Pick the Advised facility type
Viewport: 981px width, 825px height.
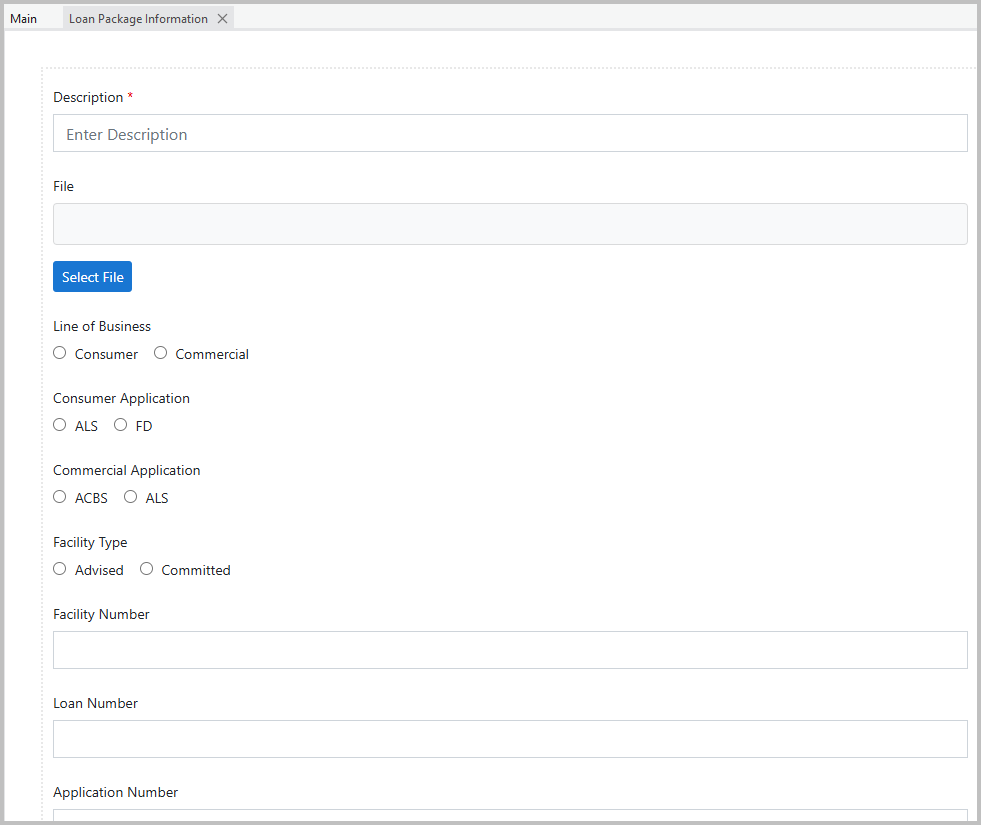click(60, 568)
